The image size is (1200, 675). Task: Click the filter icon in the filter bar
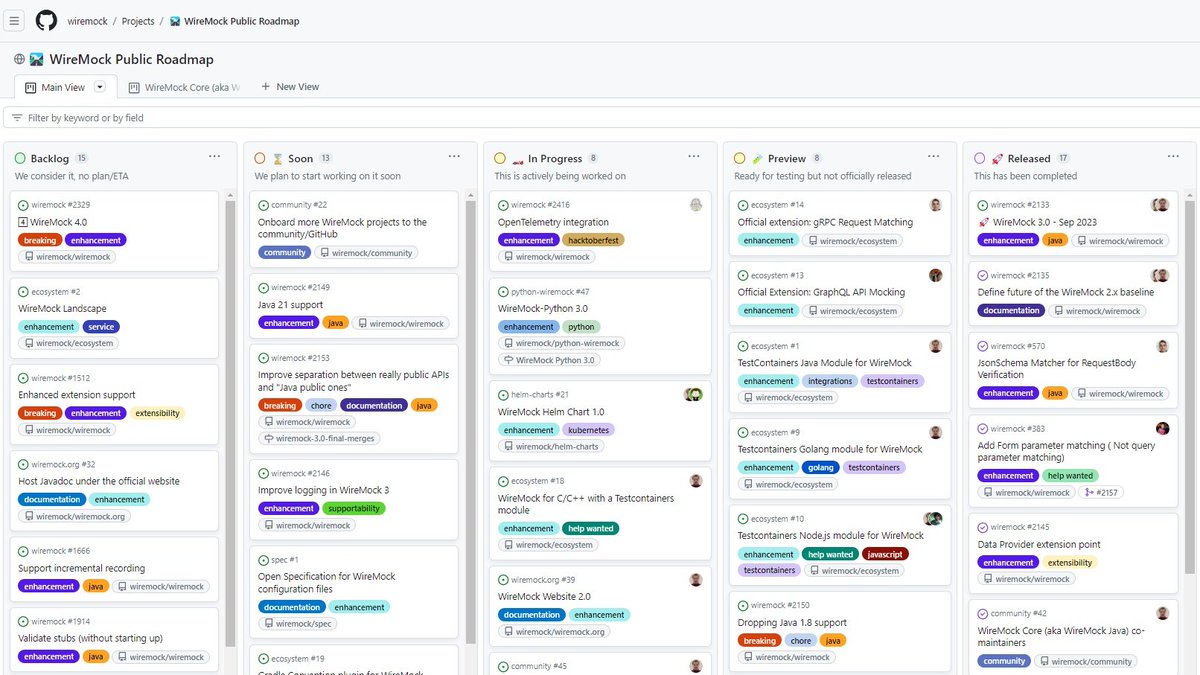[17, 118]
